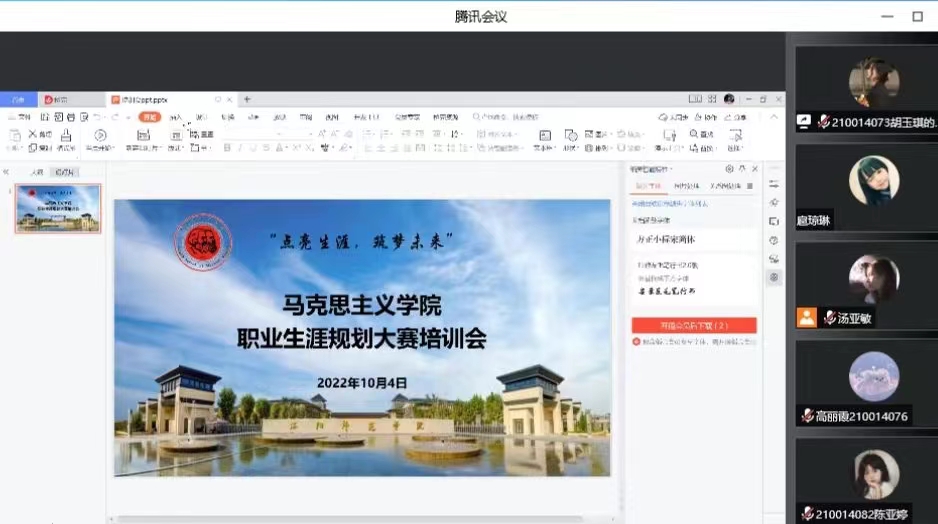Click the red font download button
The image size is (938, 524).
click(694, 326)
